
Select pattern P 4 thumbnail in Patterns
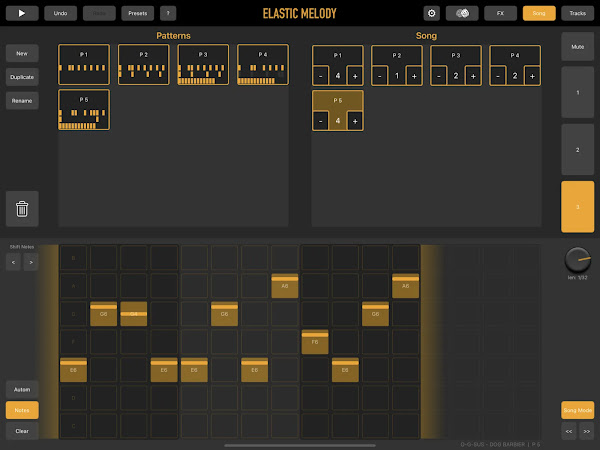pos(263,64)
